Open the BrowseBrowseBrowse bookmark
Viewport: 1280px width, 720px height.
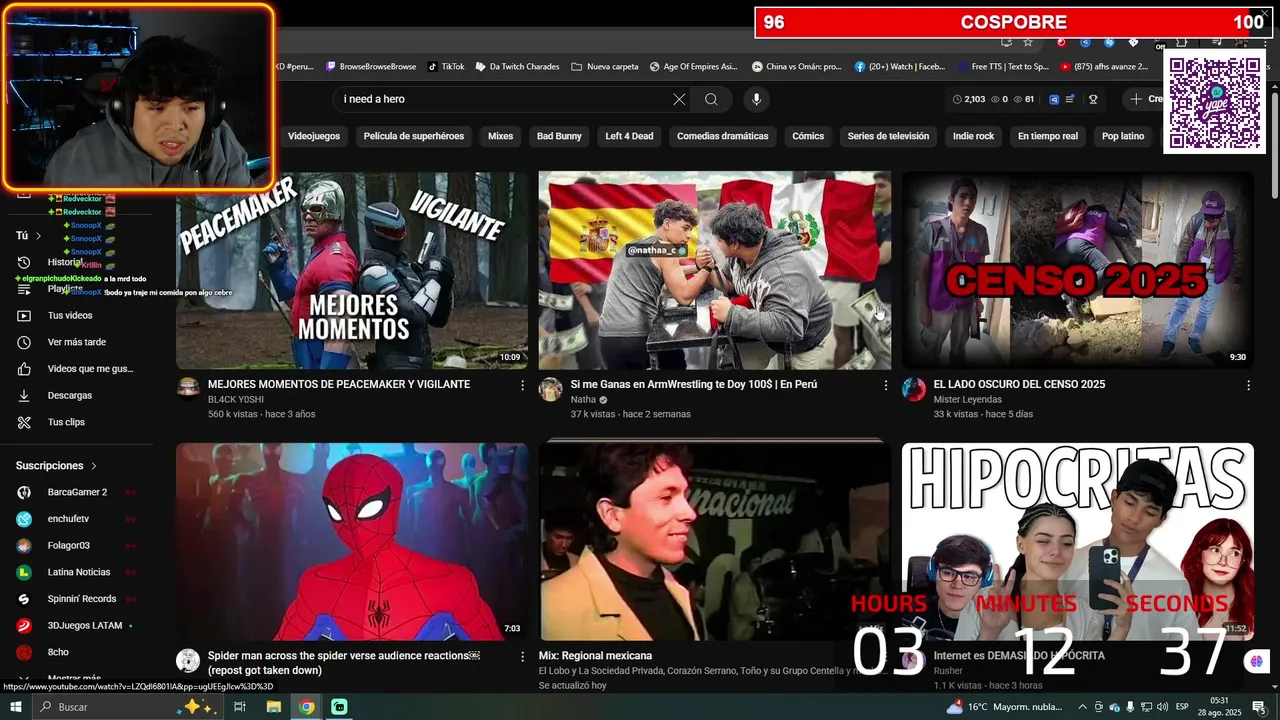[371, 67]
